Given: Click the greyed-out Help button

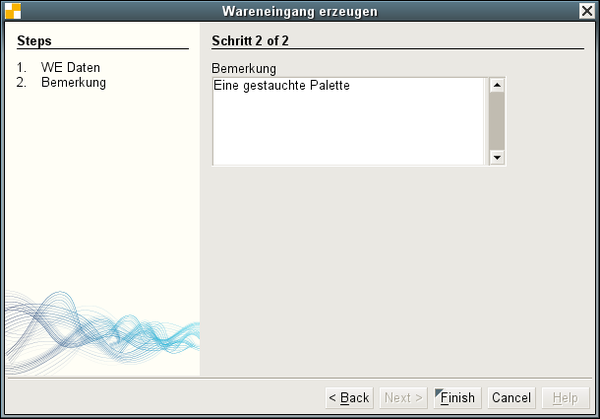Looking at the screenshot, I should pyautogui.click(x=565, y=398).
